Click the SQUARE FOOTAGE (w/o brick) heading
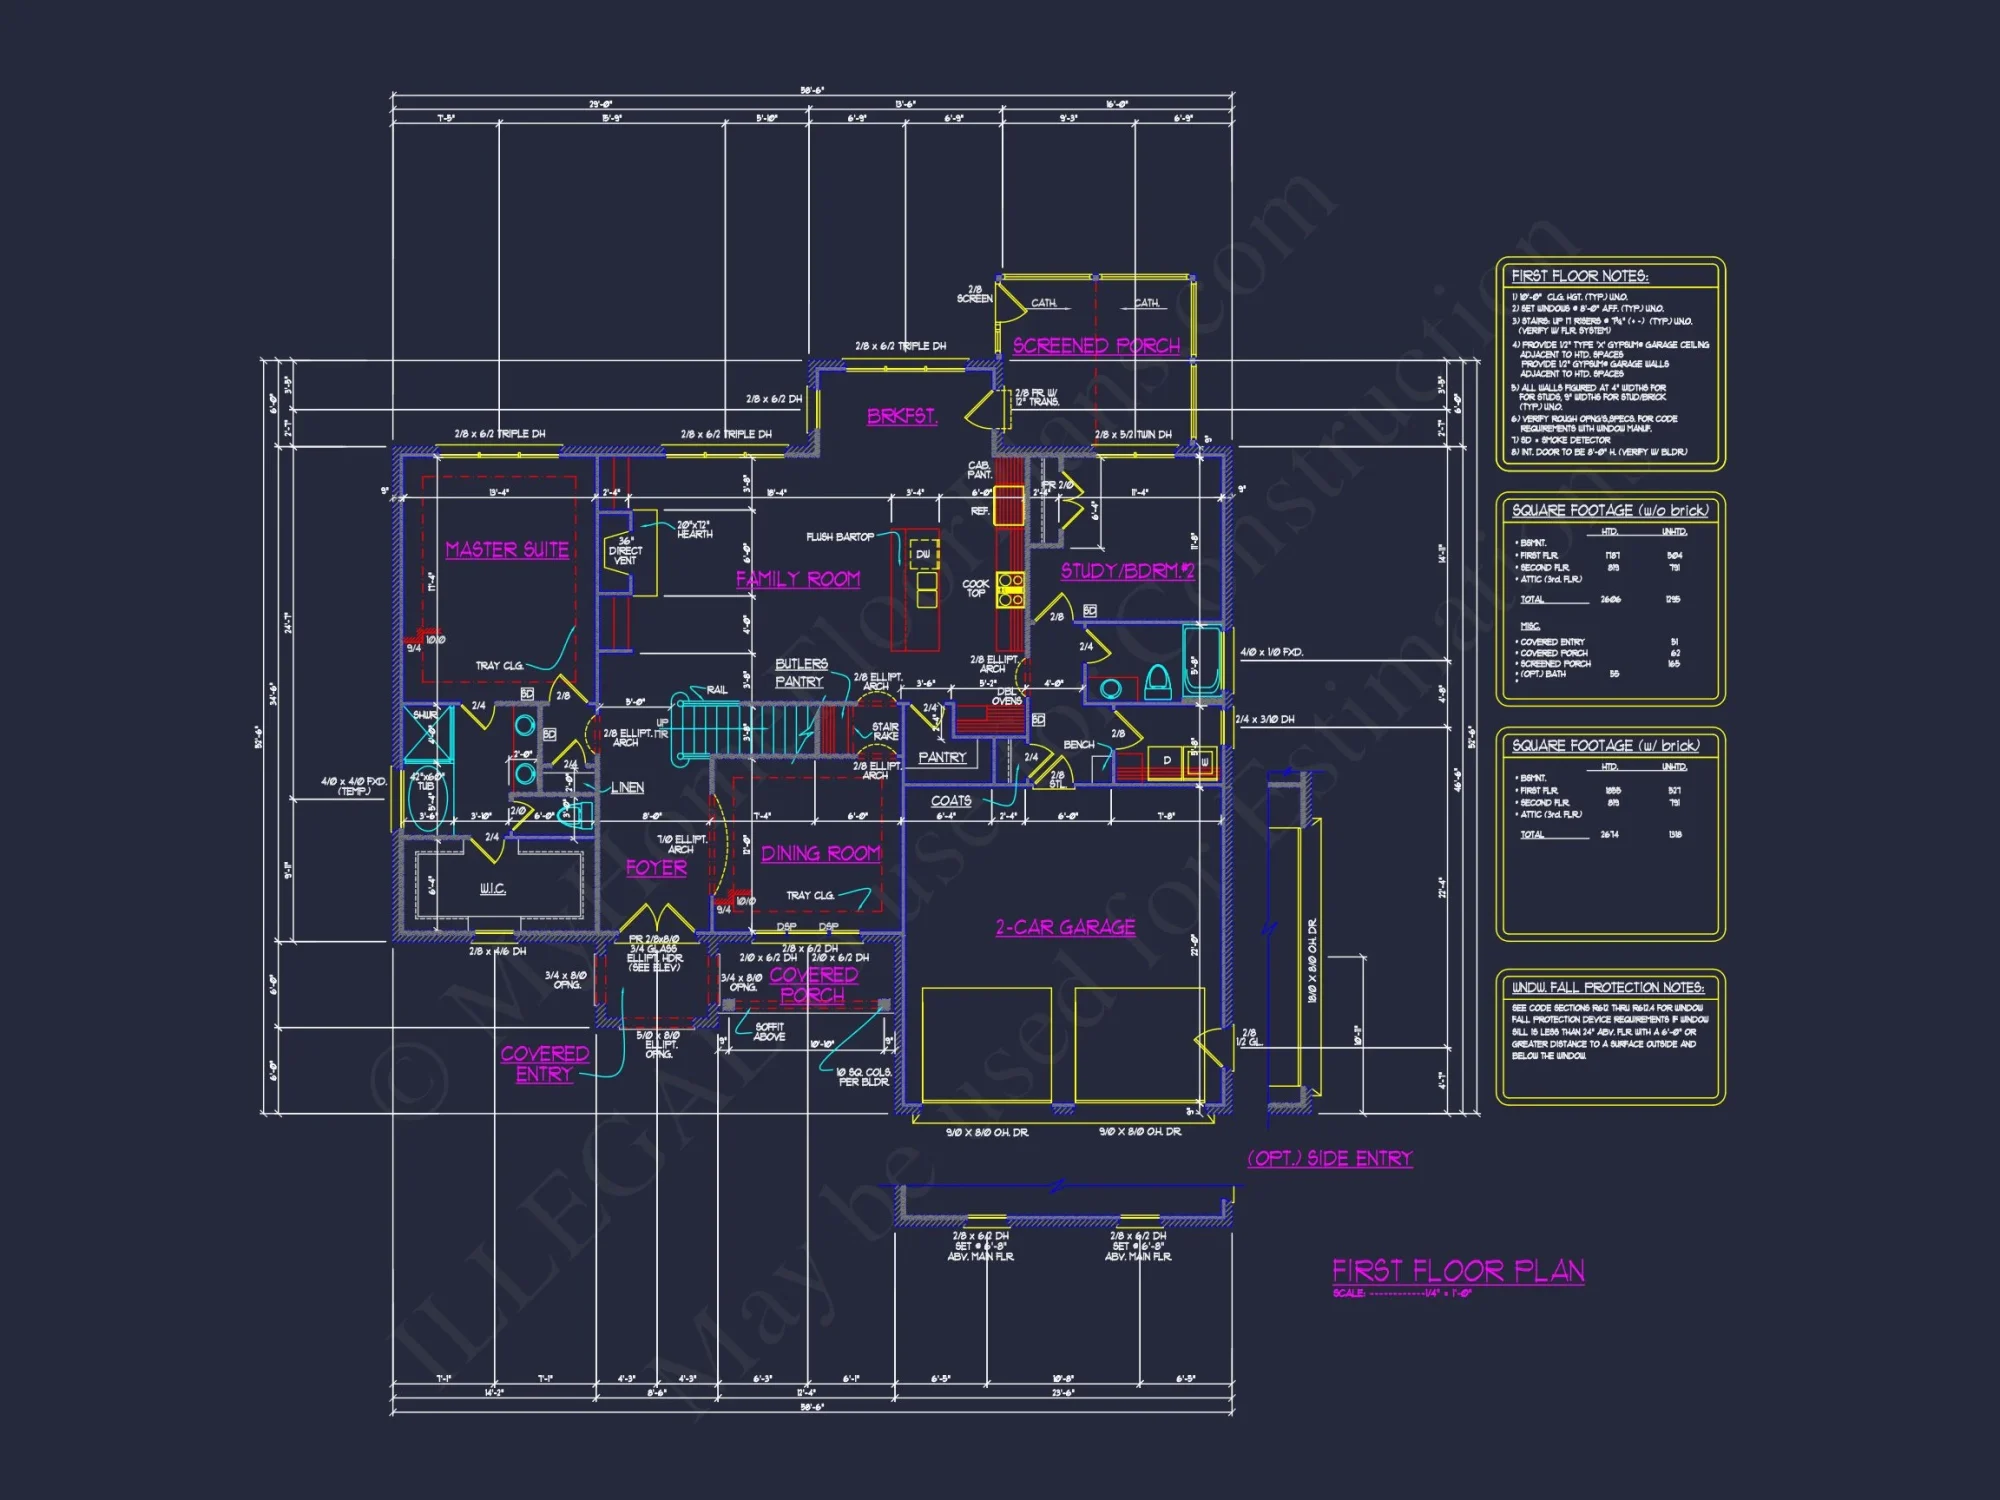Screen dimensions: 2000x1500 coord(1610,510)
